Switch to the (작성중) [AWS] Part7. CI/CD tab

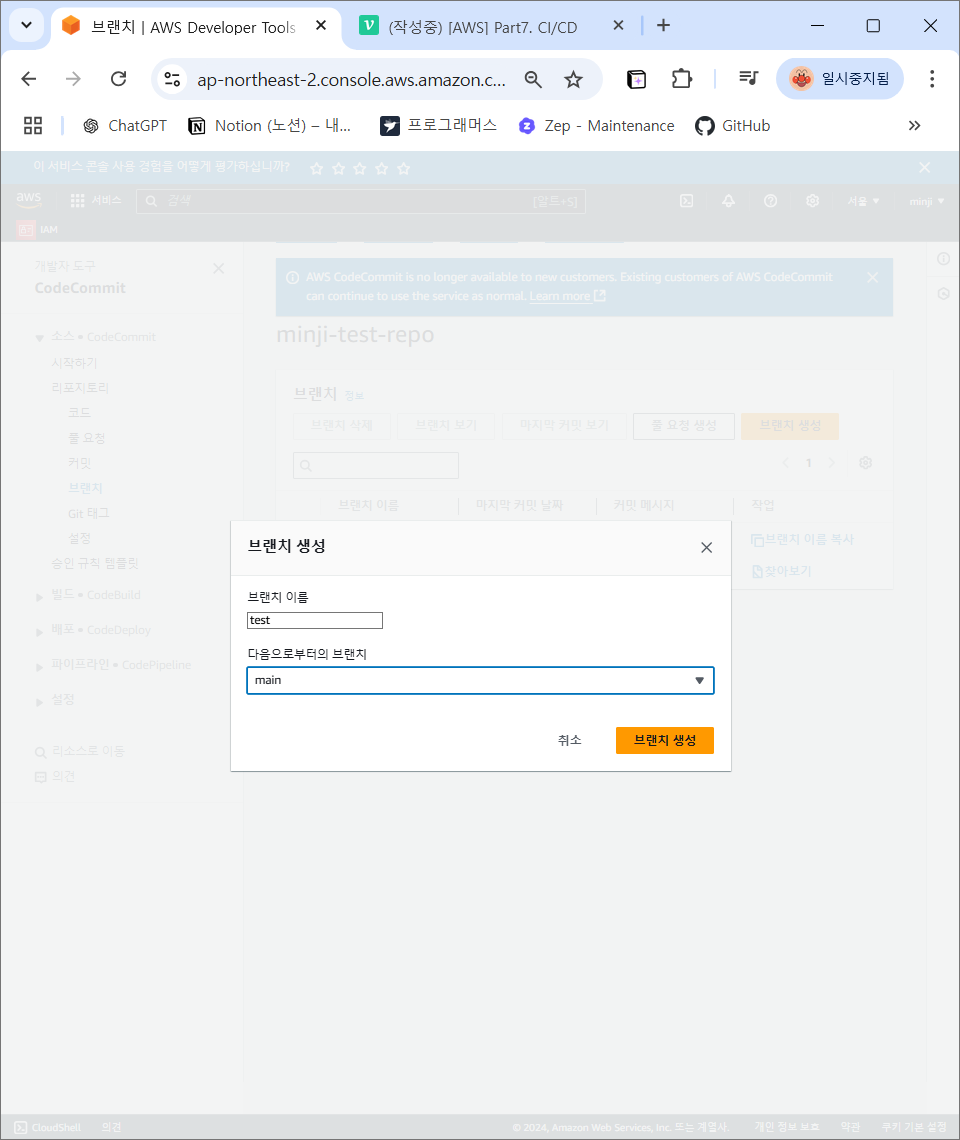(x=483, y=27)
